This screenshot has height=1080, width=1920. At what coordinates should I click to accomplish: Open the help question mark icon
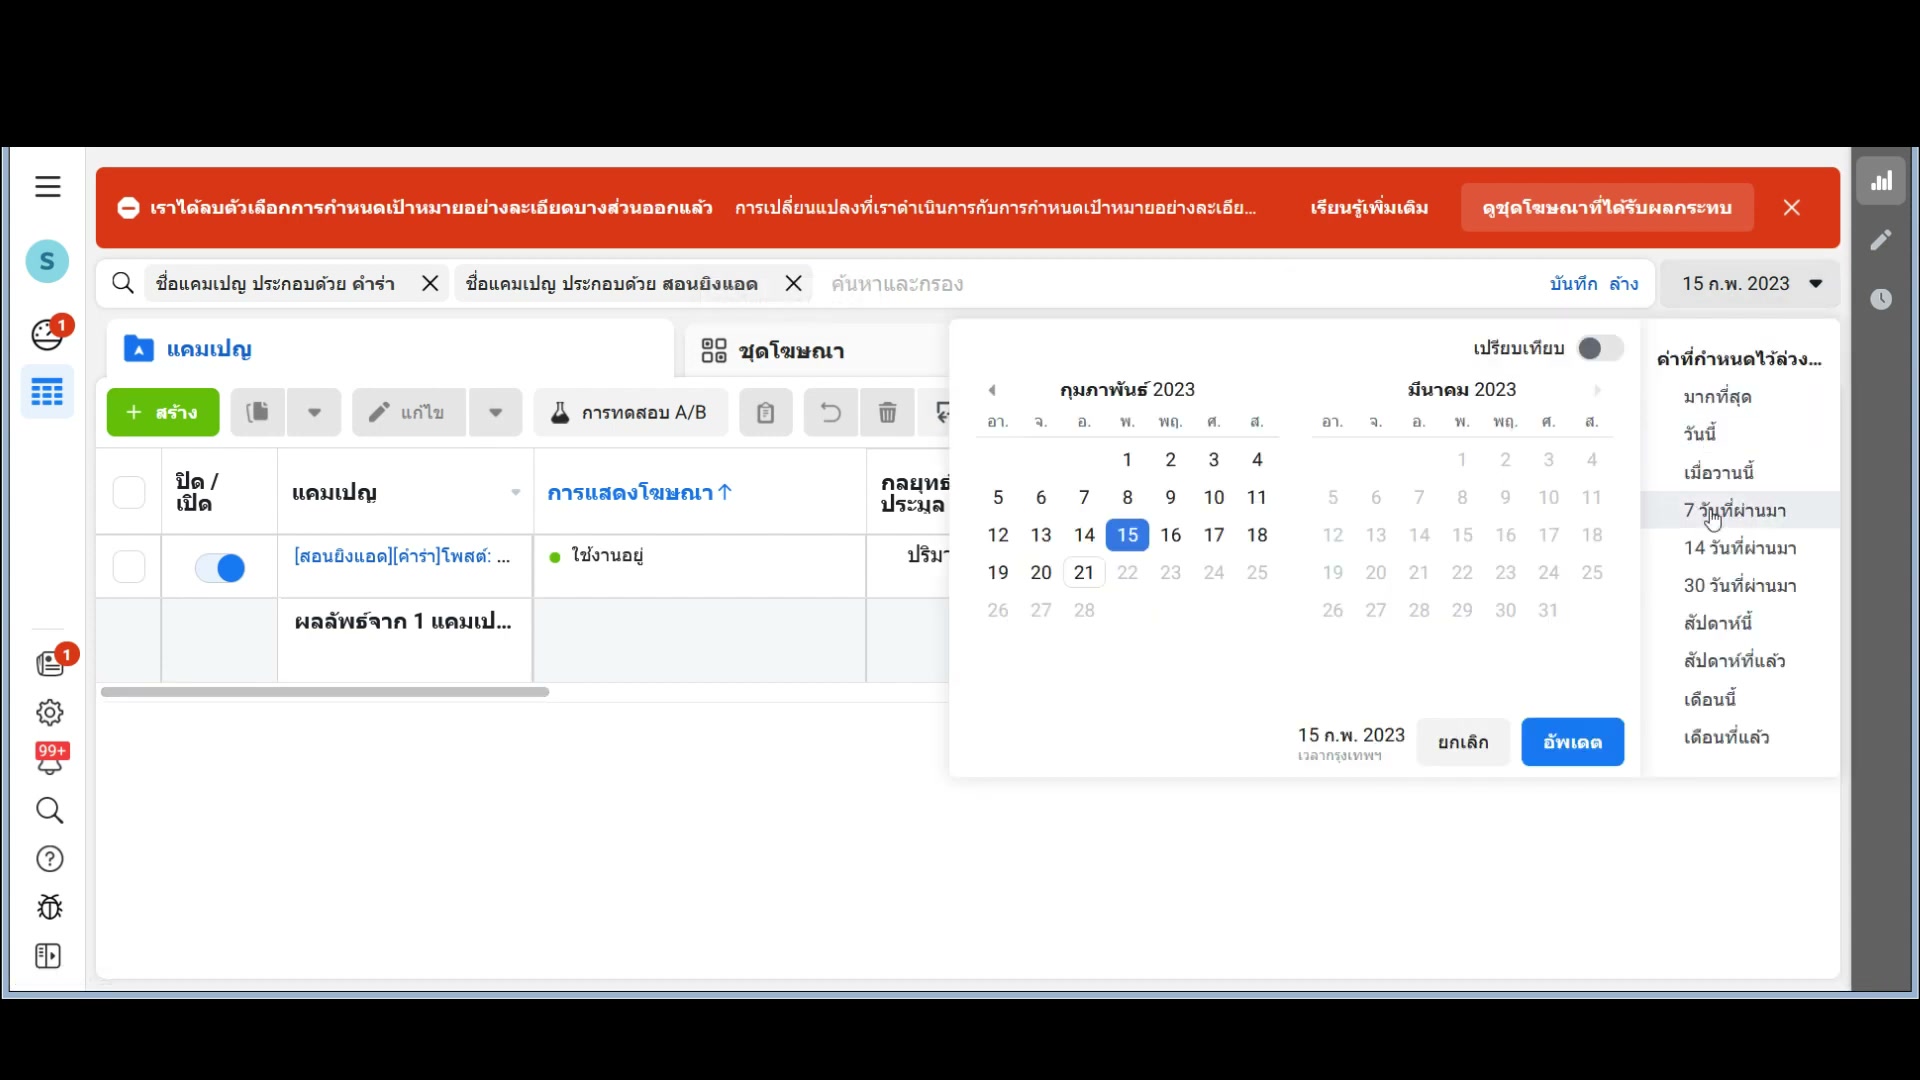tap(49, 859)
